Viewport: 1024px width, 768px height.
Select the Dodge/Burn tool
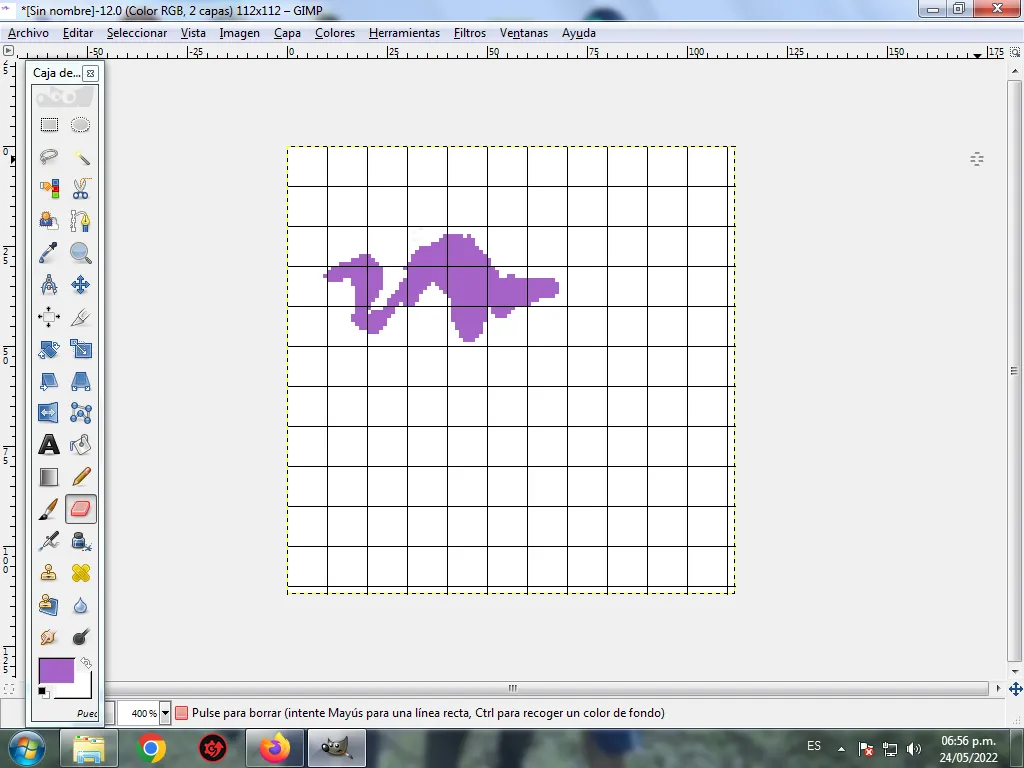point(80,637)
